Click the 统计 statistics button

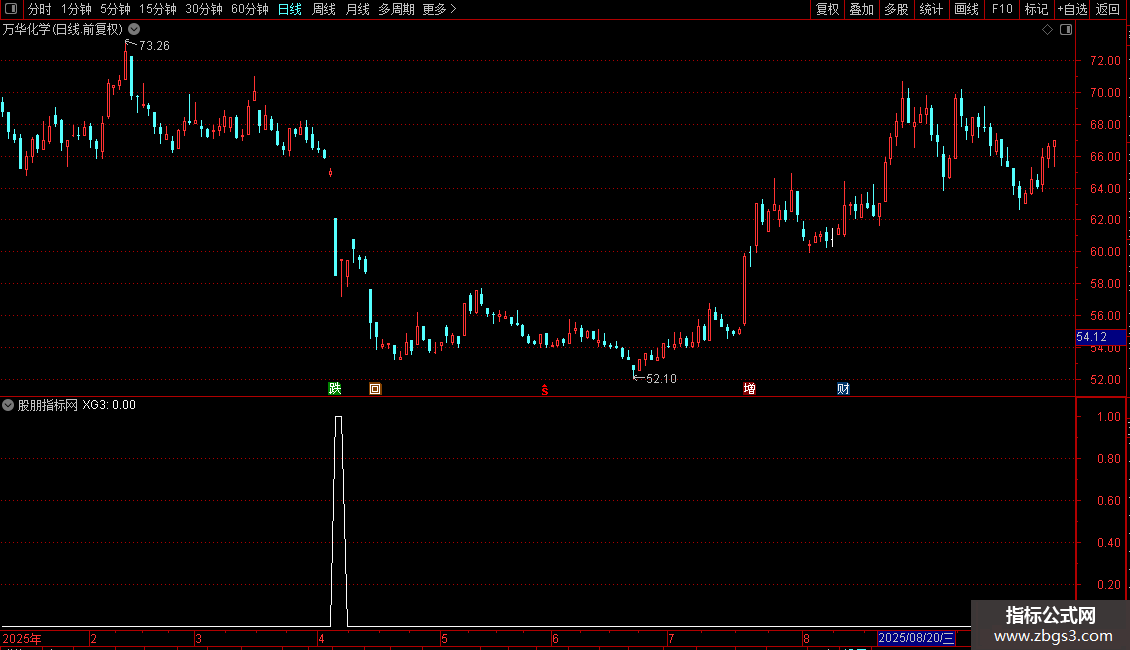931,9
